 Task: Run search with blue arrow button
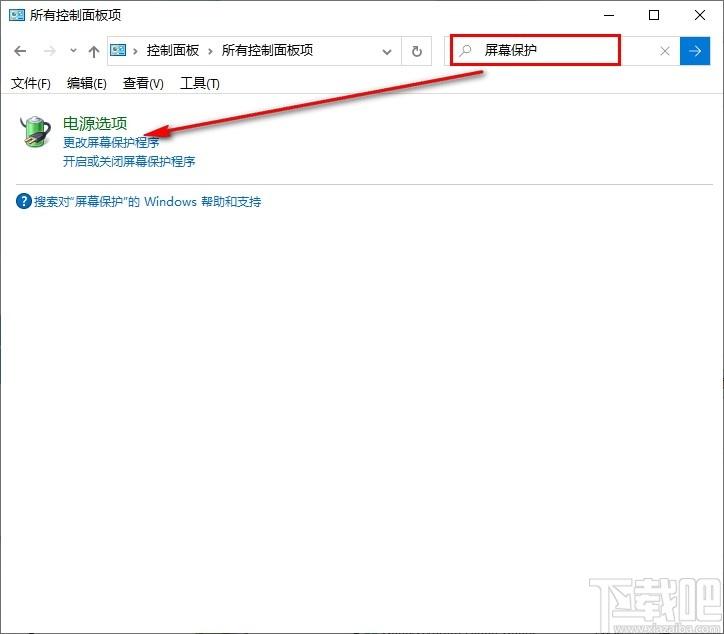click(694, 51)
